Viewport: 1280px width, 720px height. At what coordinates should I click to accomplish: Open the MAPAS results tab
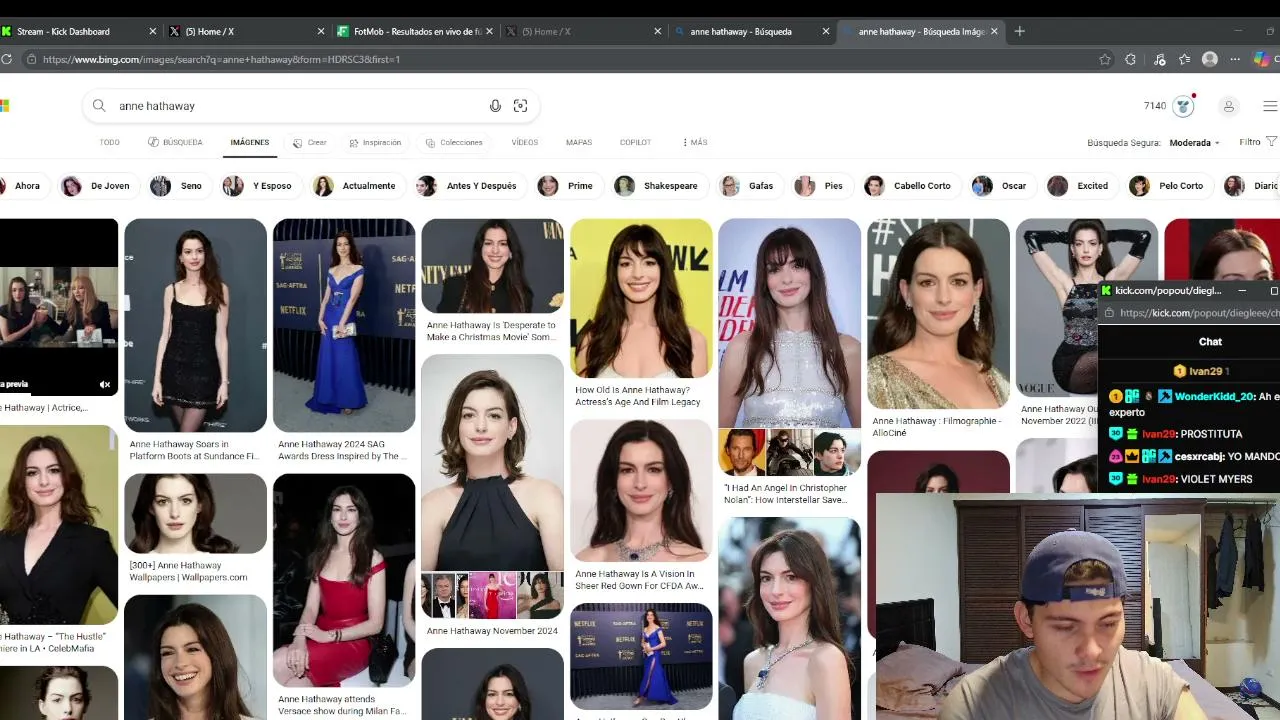click(x=579, y=142)
